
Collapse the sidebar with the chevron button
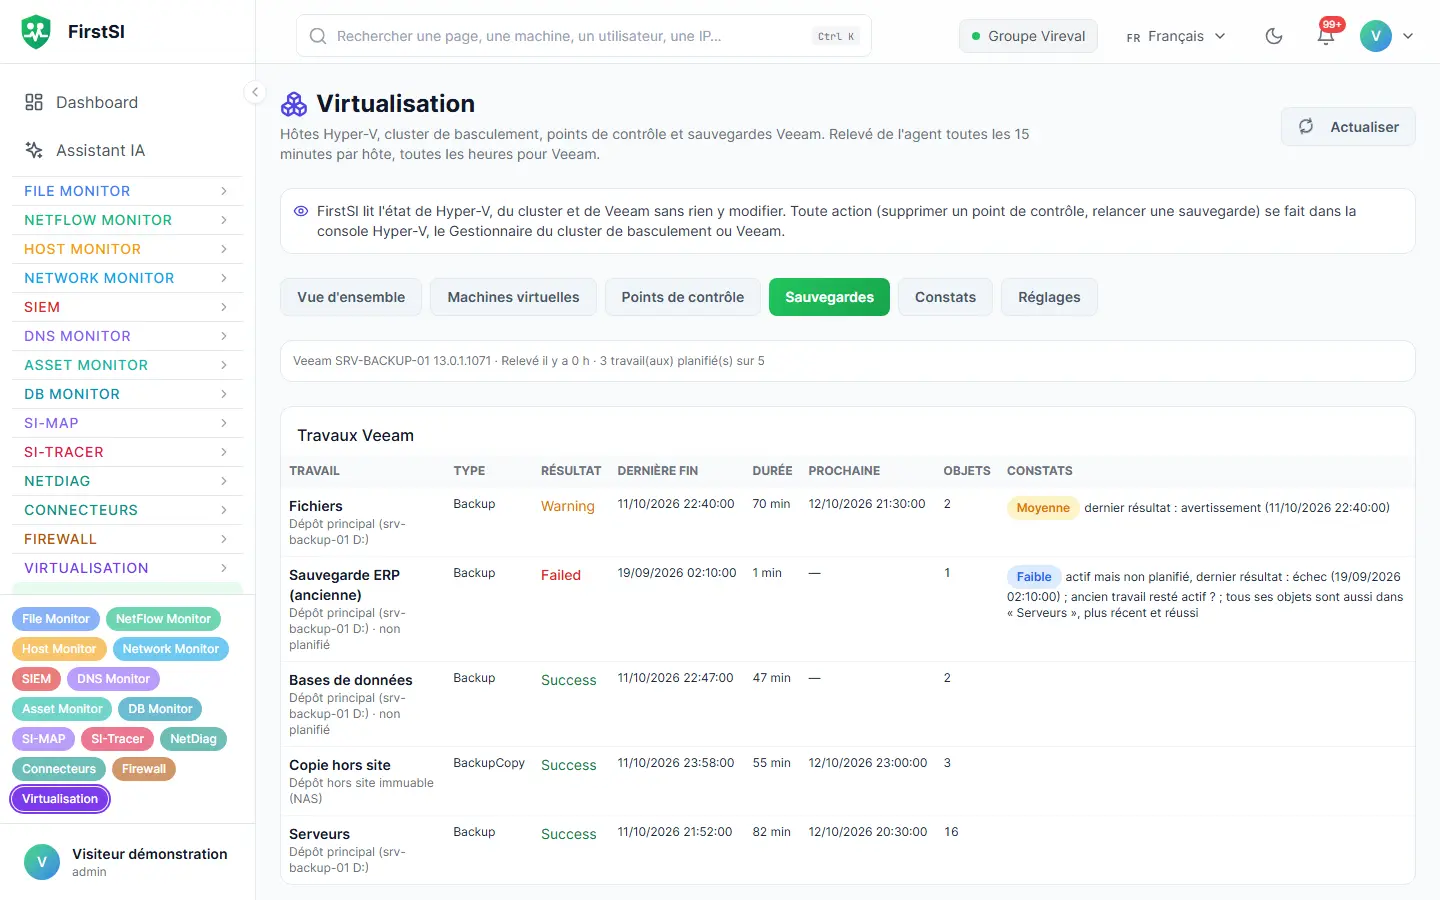pyautogui.click(x=255, y=92)
